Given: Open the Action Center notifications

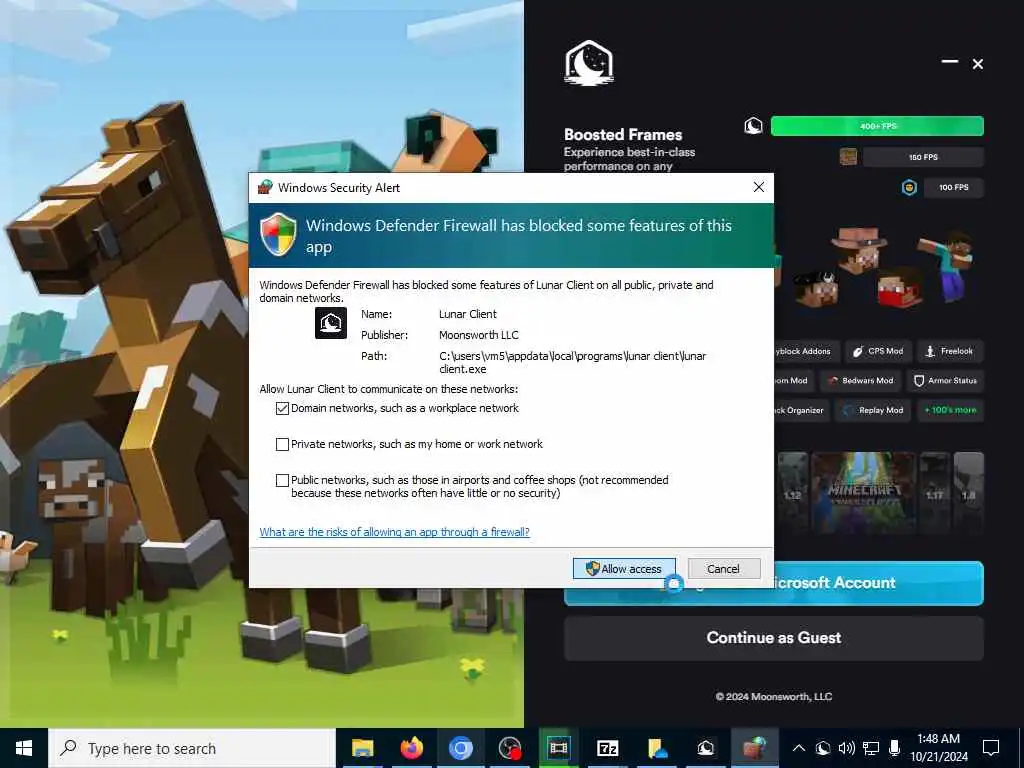Looking at the screenshot, I should click(991, 748).
